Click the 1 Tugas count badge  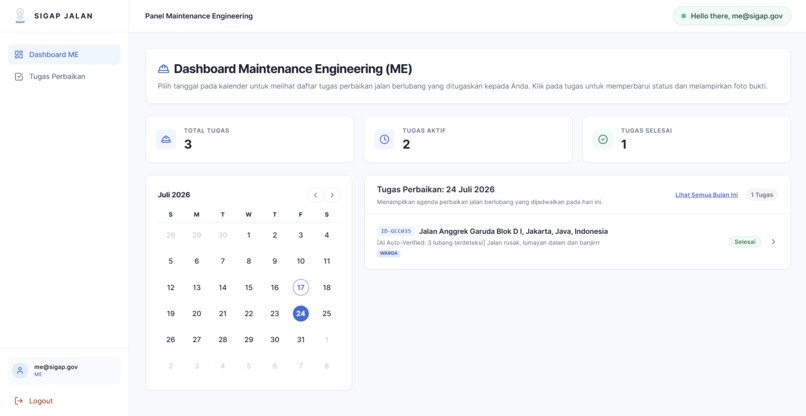[762, 195]
